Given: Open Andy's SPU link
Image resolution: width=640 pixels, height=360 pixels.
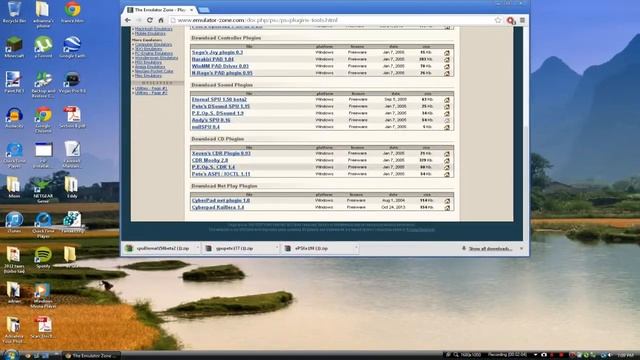Looking at the screenshot, I should tap(211, 120).
